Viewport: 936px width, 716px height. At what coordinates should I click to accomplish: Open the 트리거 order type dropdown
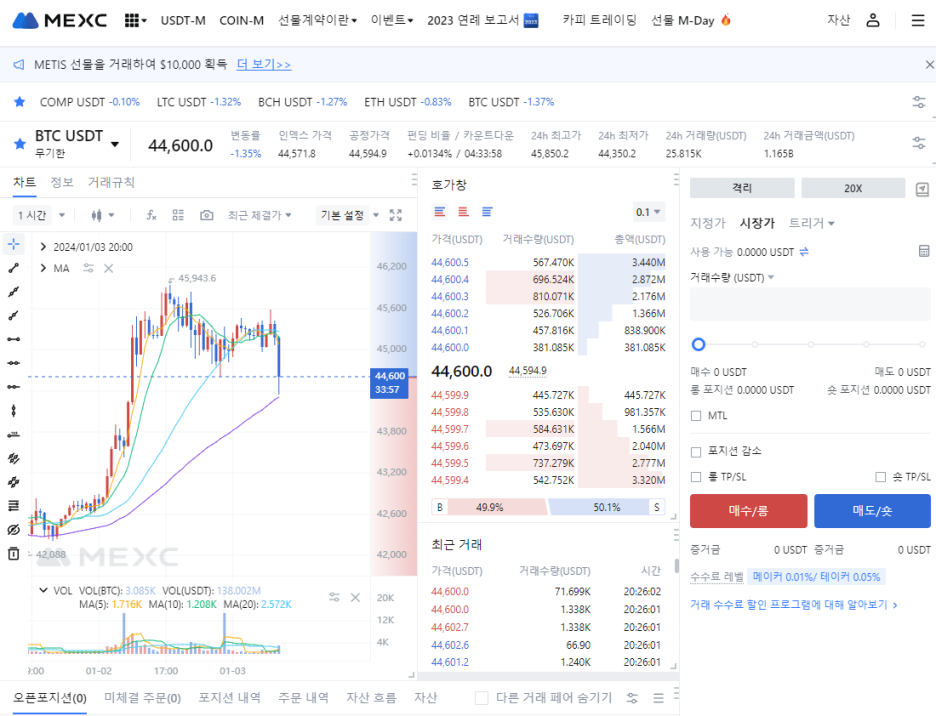tap(812, 223)
